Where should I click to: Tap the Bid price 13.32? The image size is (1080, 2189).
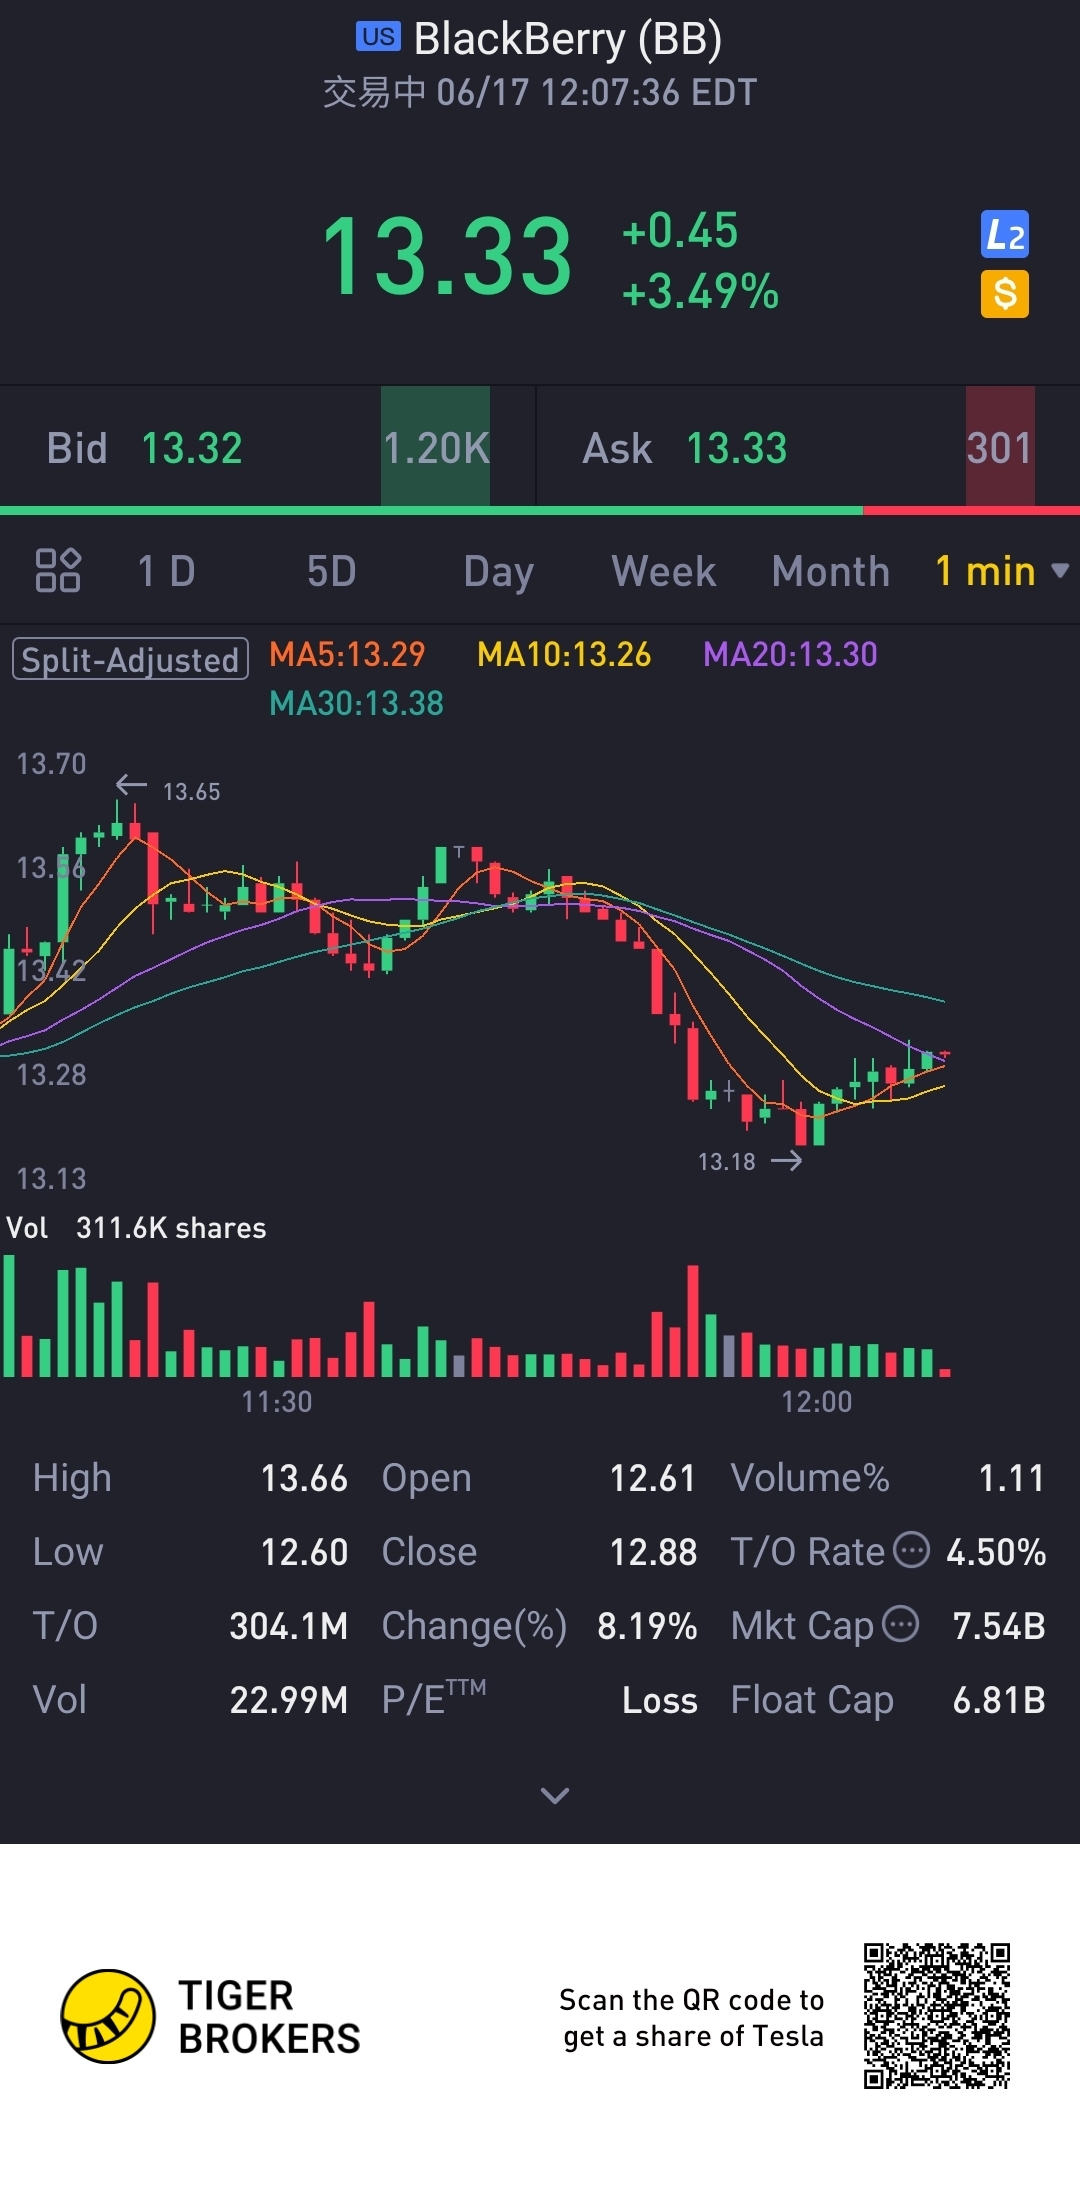point(192,448)
